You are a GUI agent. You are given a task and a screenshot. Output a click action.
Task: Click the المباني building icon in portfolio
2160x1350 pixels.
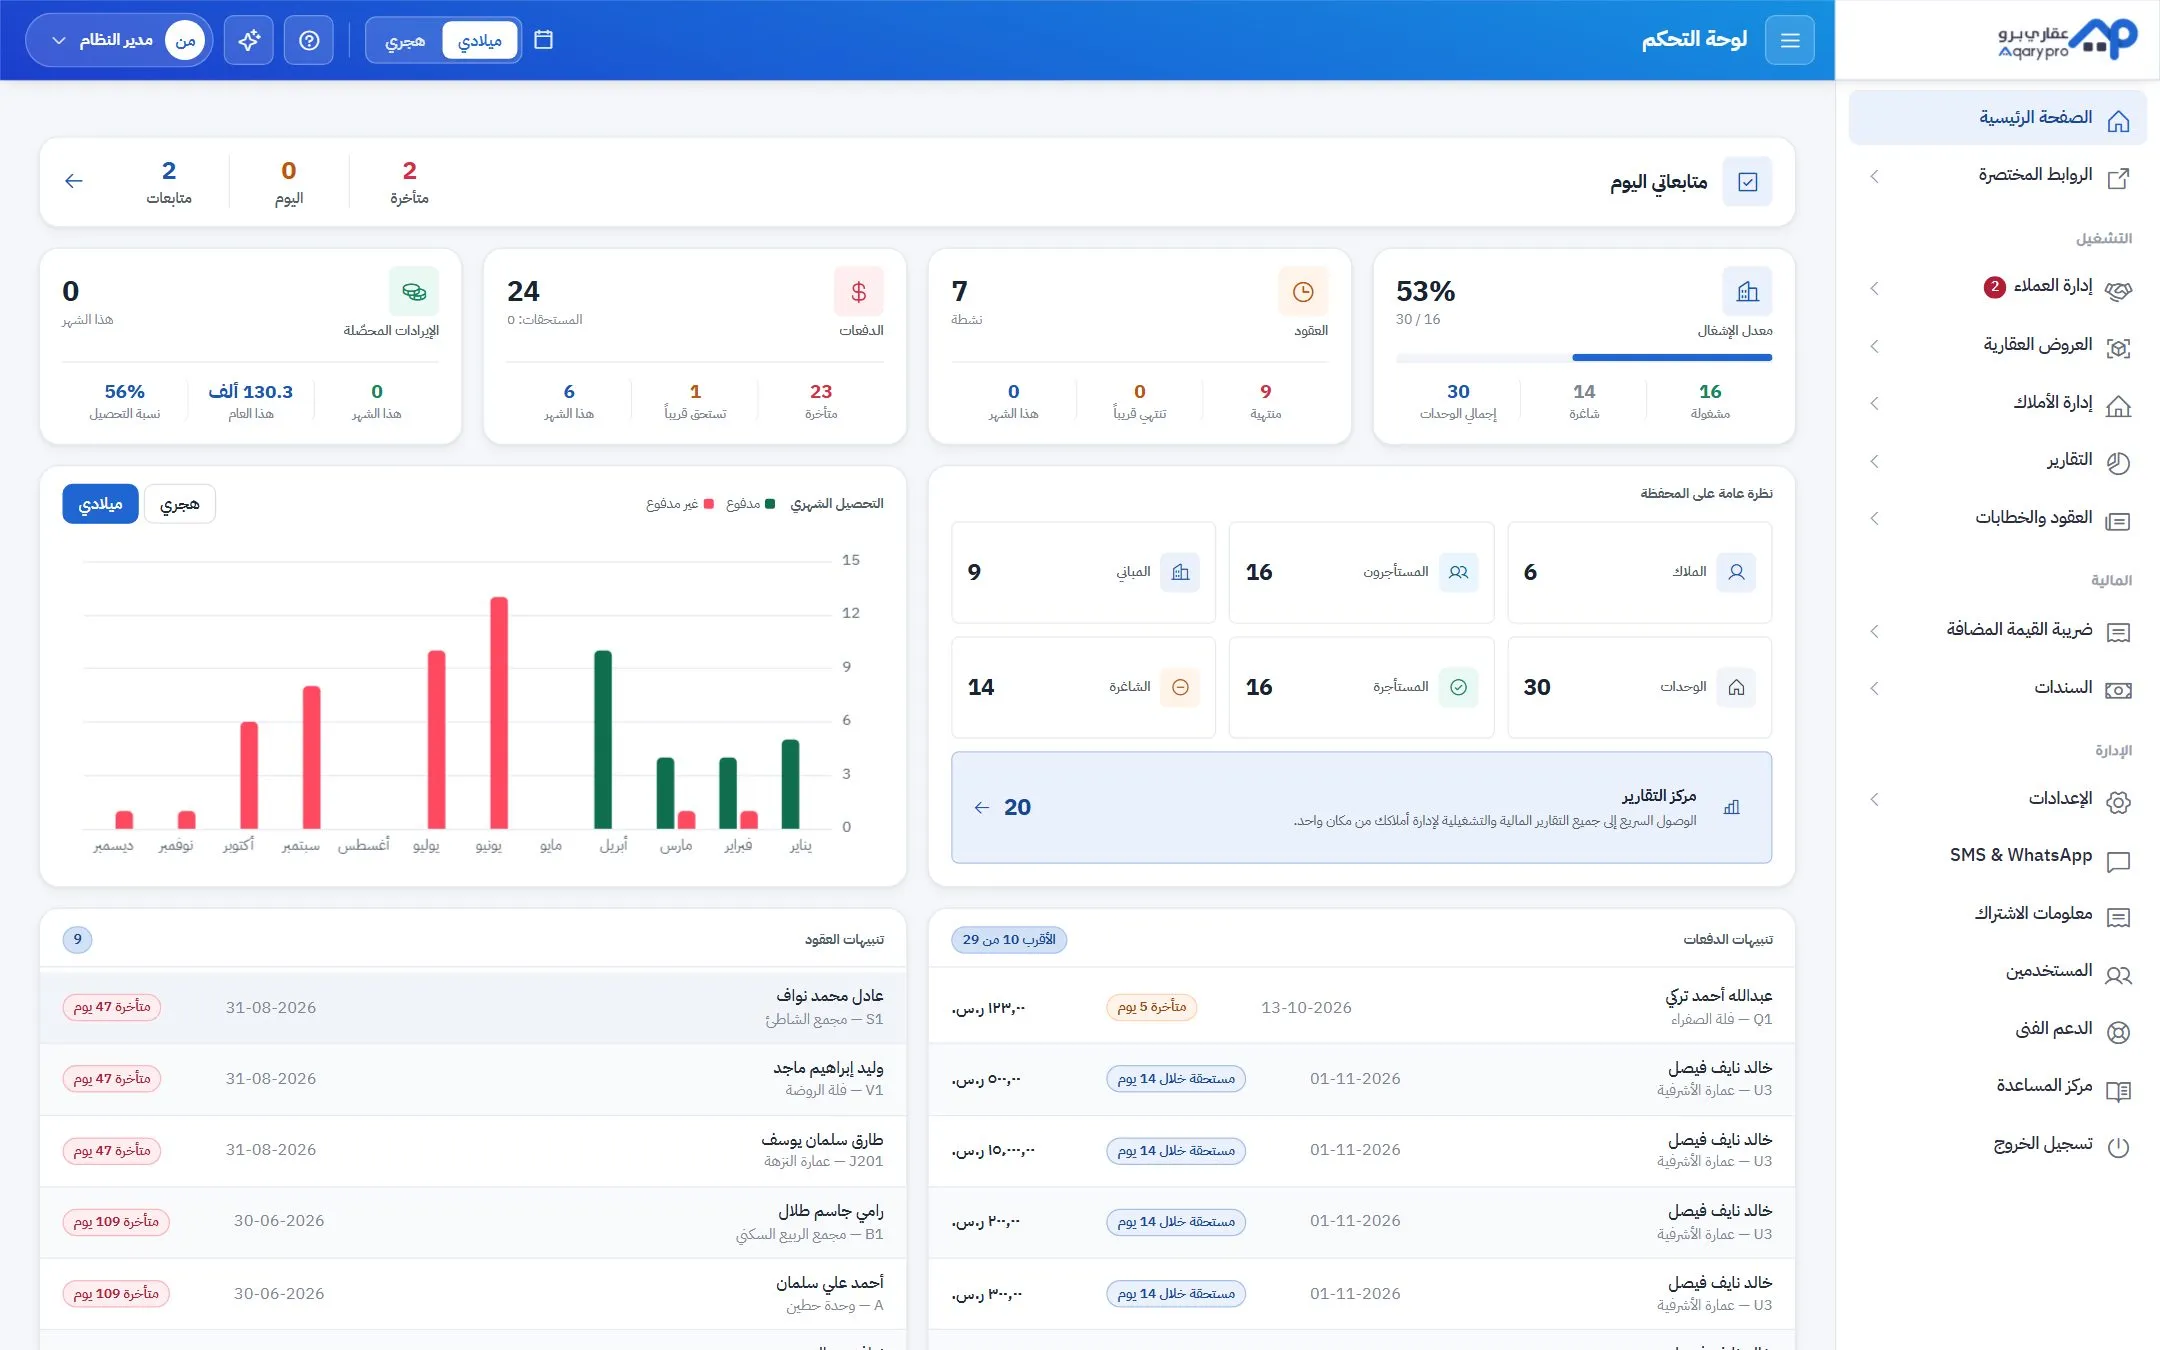1180,572
